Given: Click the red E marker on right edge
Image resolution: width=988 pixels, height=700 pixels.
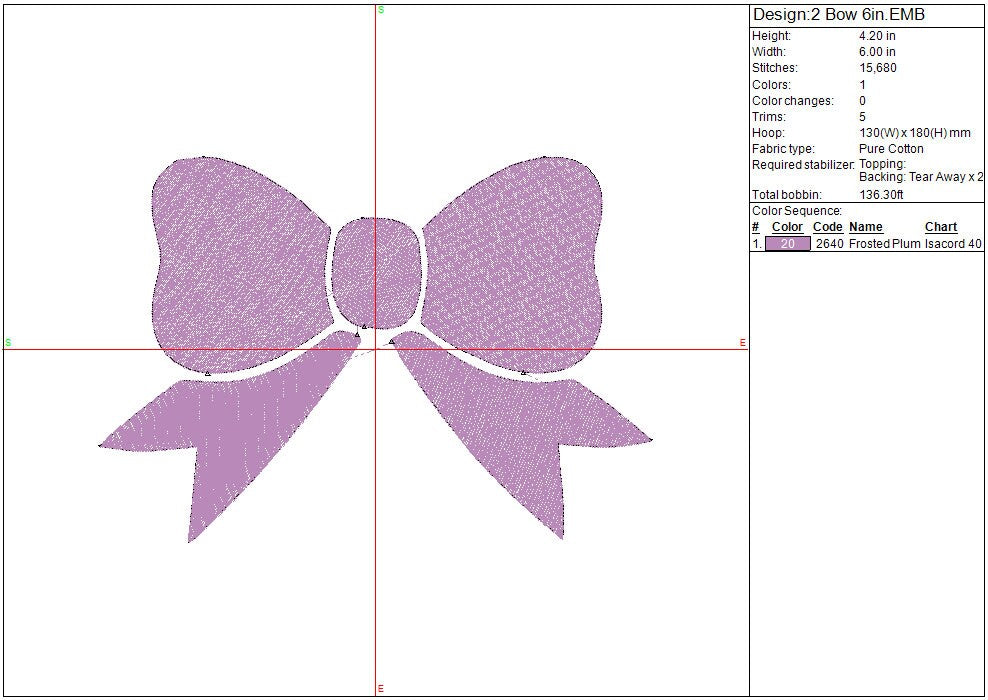Looking at the screenshot, I should click(x=742, y=343).
